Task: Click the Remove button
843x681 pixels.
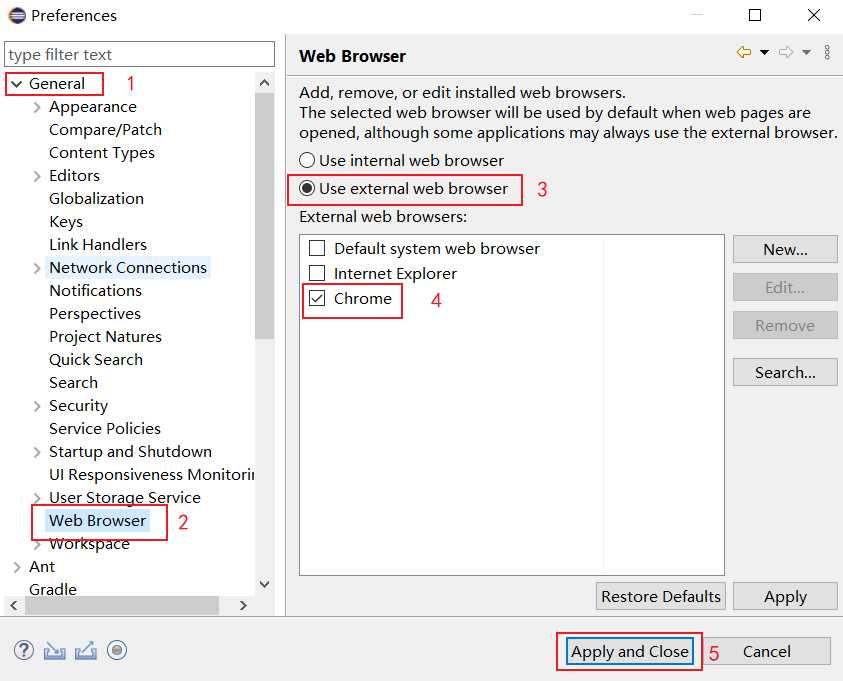Action: [x=785, y=325]
